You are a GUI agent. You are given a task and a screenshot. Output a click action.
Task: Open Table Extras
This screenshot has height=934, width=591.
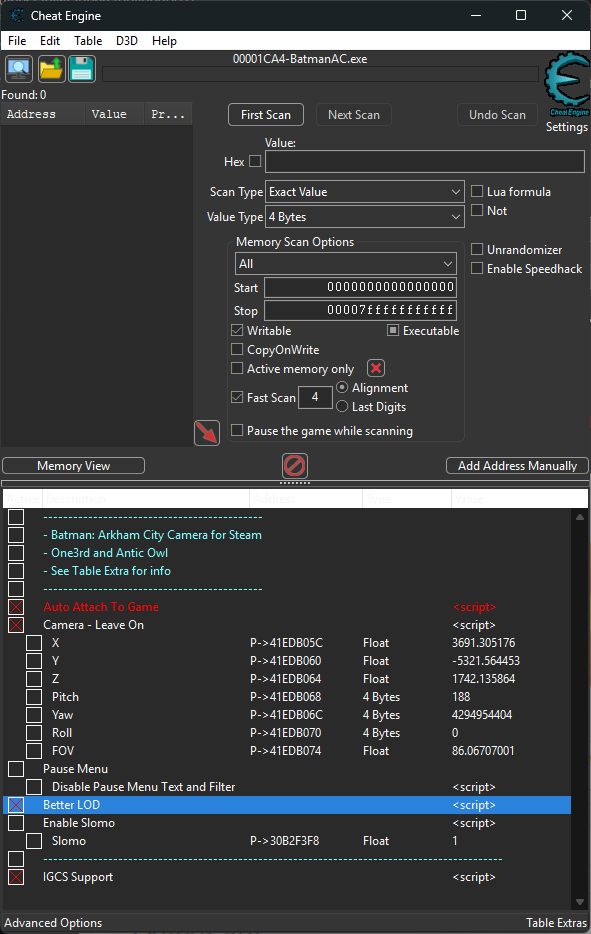(556, 923)
